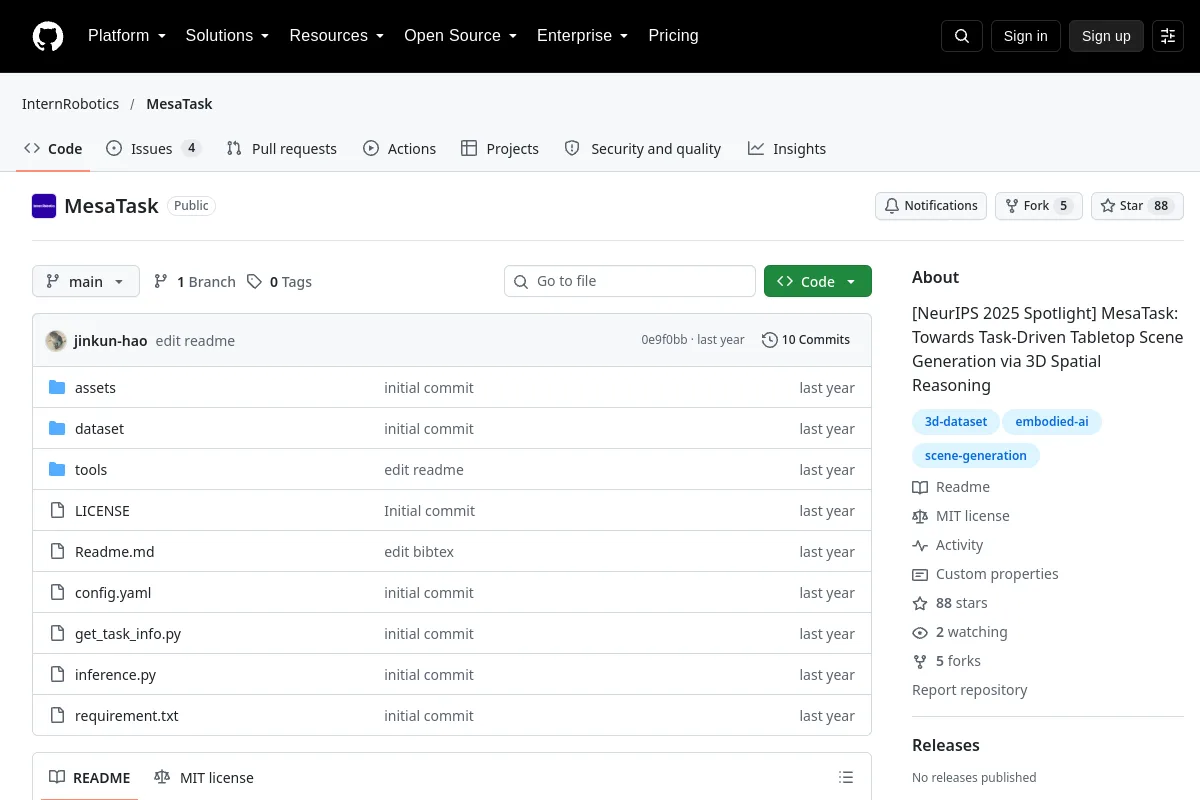
Task: Click the GitHub logo icon
Action: click(48, 36)
